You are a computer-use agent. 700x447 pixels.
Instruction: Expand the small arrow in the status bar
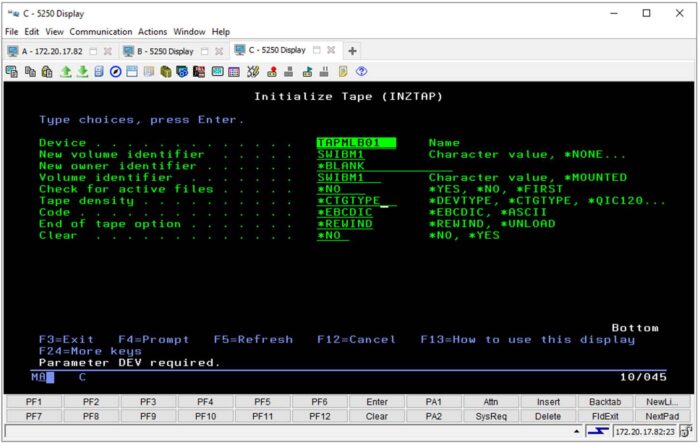click(579, 432)
